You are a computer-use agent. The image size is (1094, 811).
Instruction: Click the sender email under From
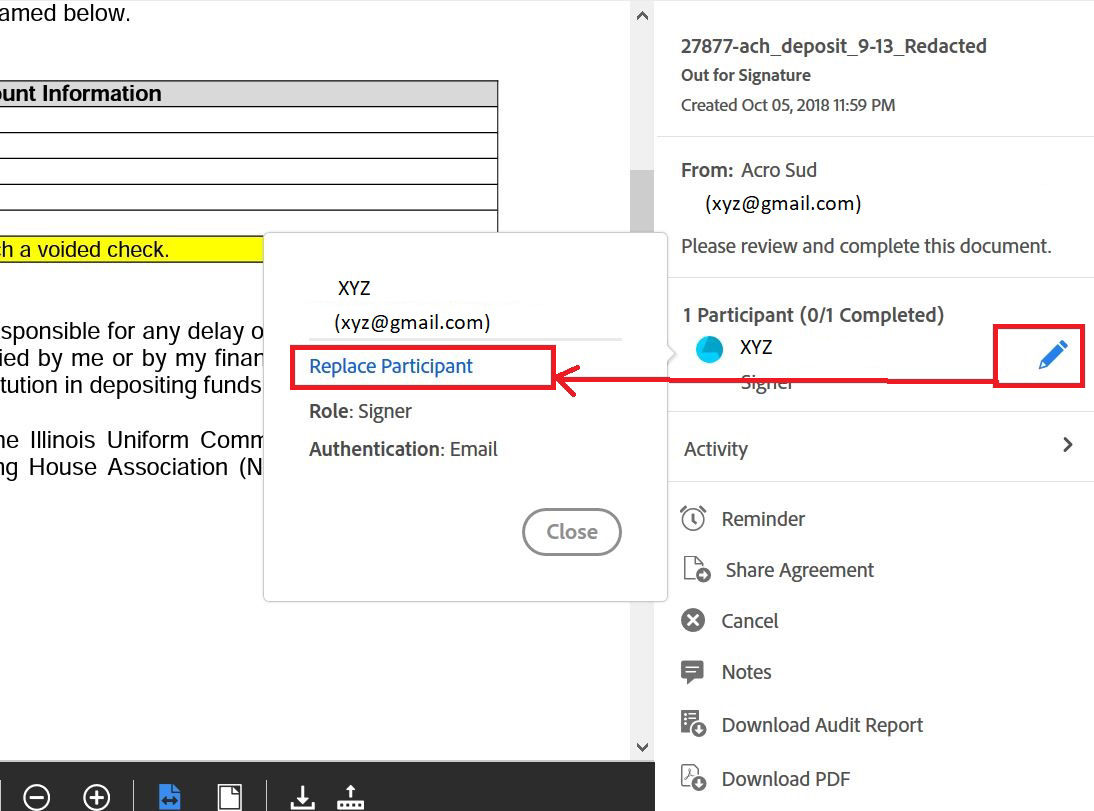pos(783,203)
